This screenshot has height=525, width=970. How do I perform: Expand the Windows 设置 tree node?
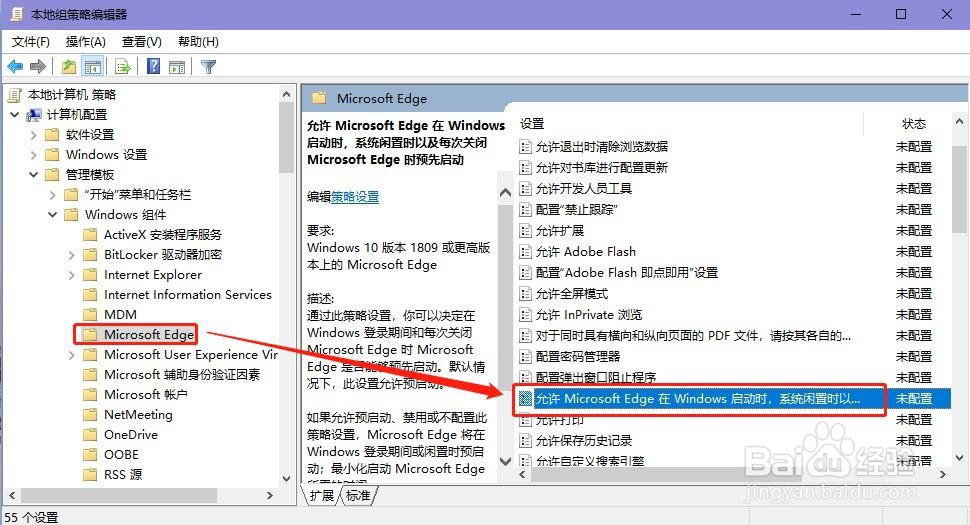pyautogui.click(x=33, y=155)
